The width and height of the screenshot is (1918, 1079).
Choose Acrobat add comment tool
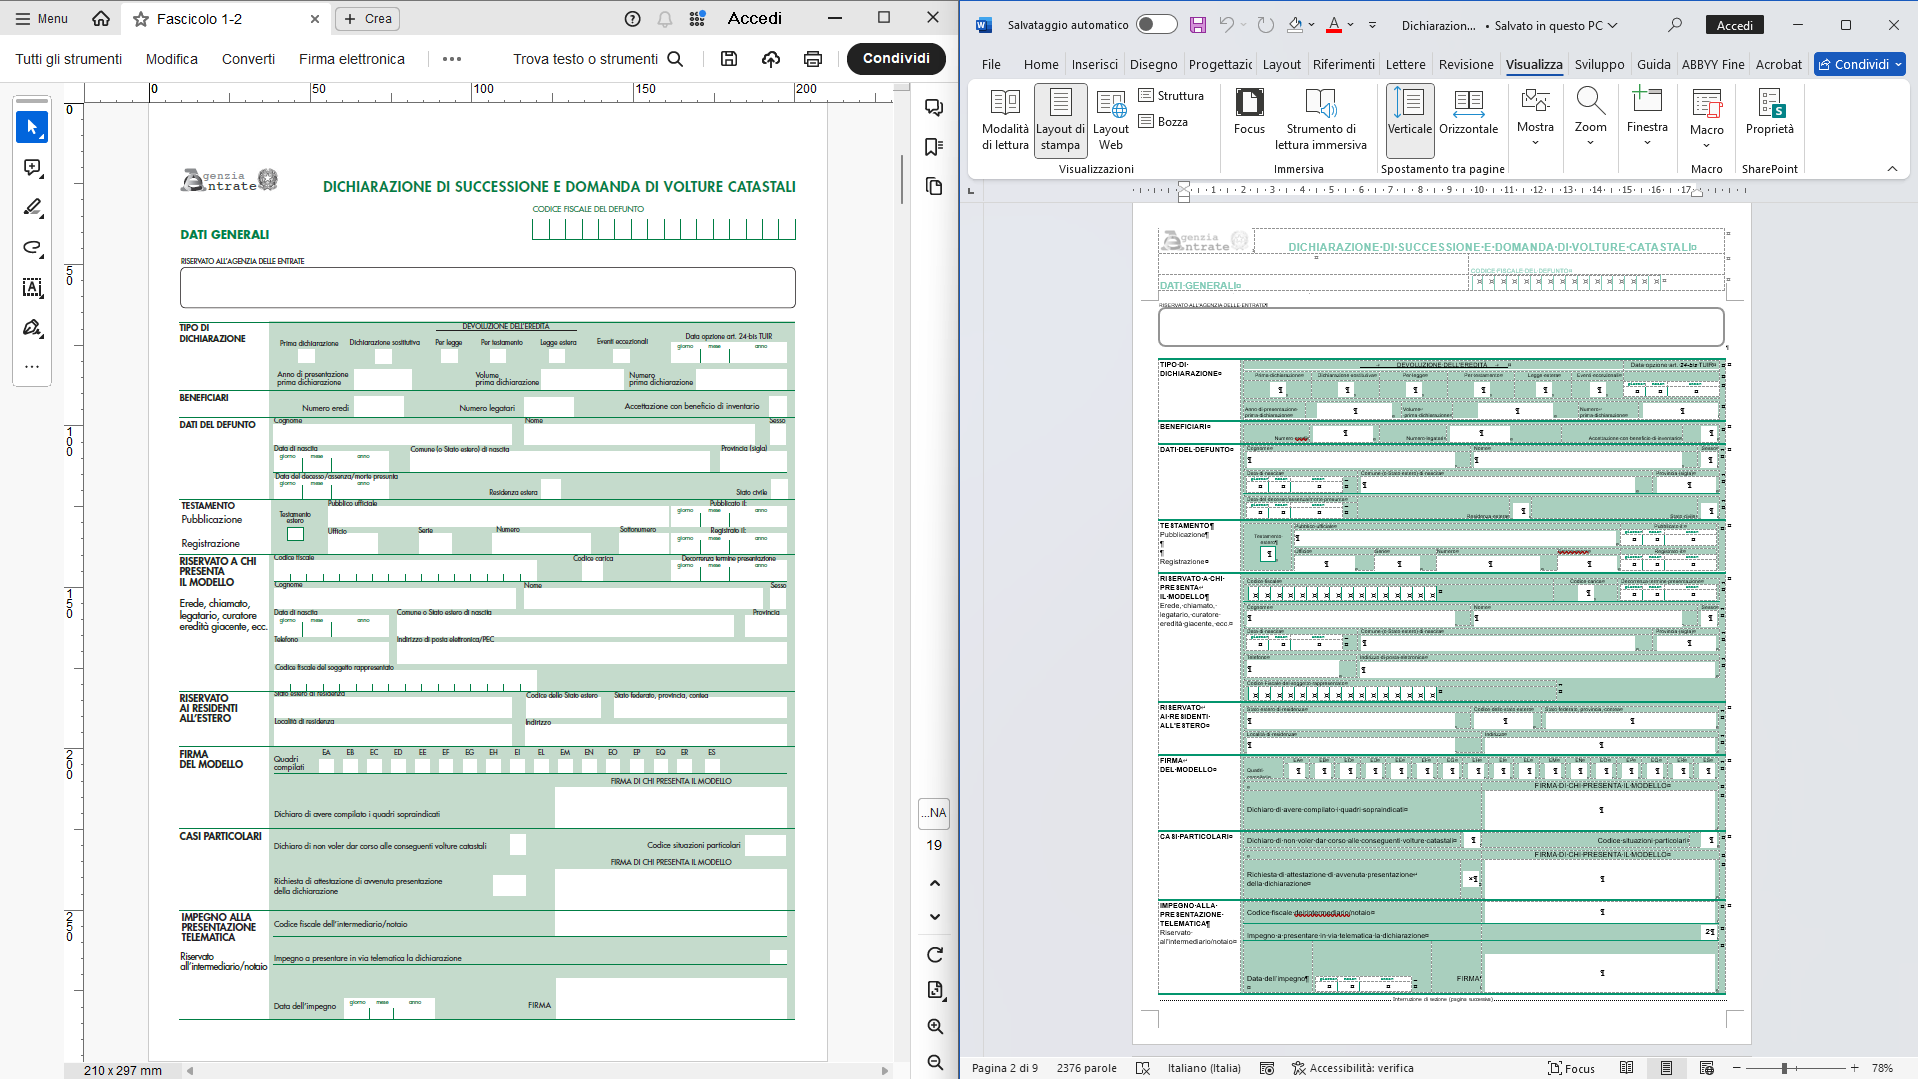[x=32, y=167]
